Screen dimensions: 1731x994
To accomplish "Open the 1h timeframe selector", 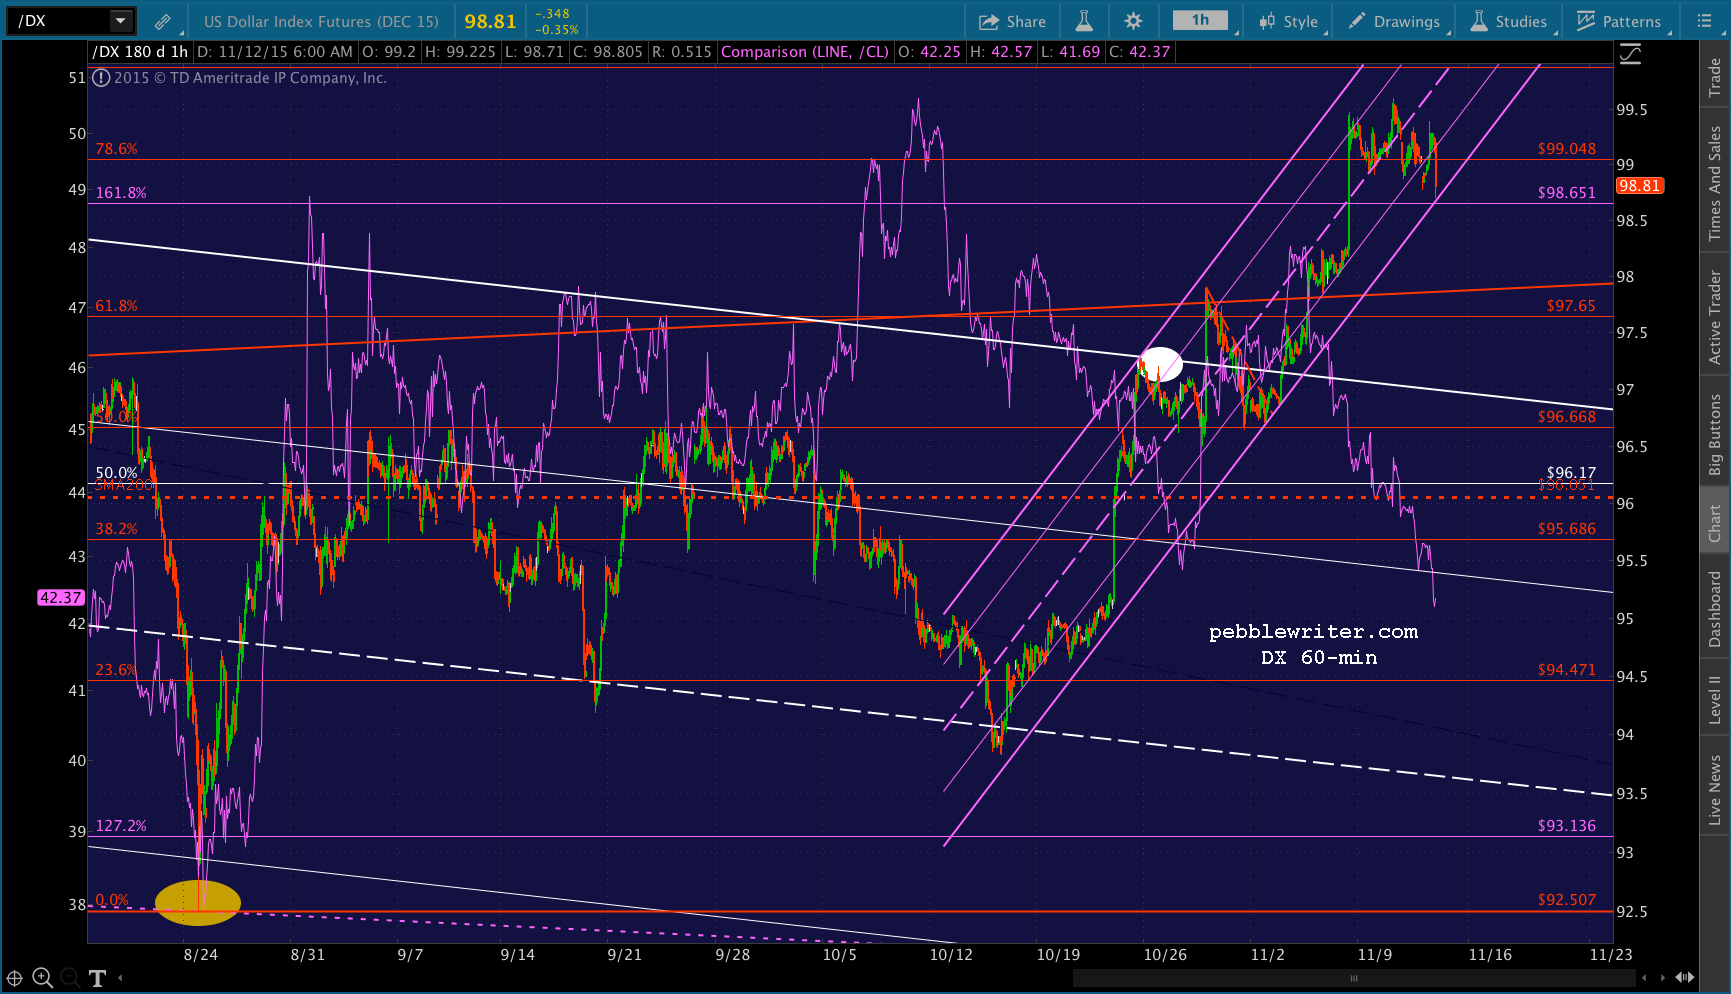I will 1200,20.
